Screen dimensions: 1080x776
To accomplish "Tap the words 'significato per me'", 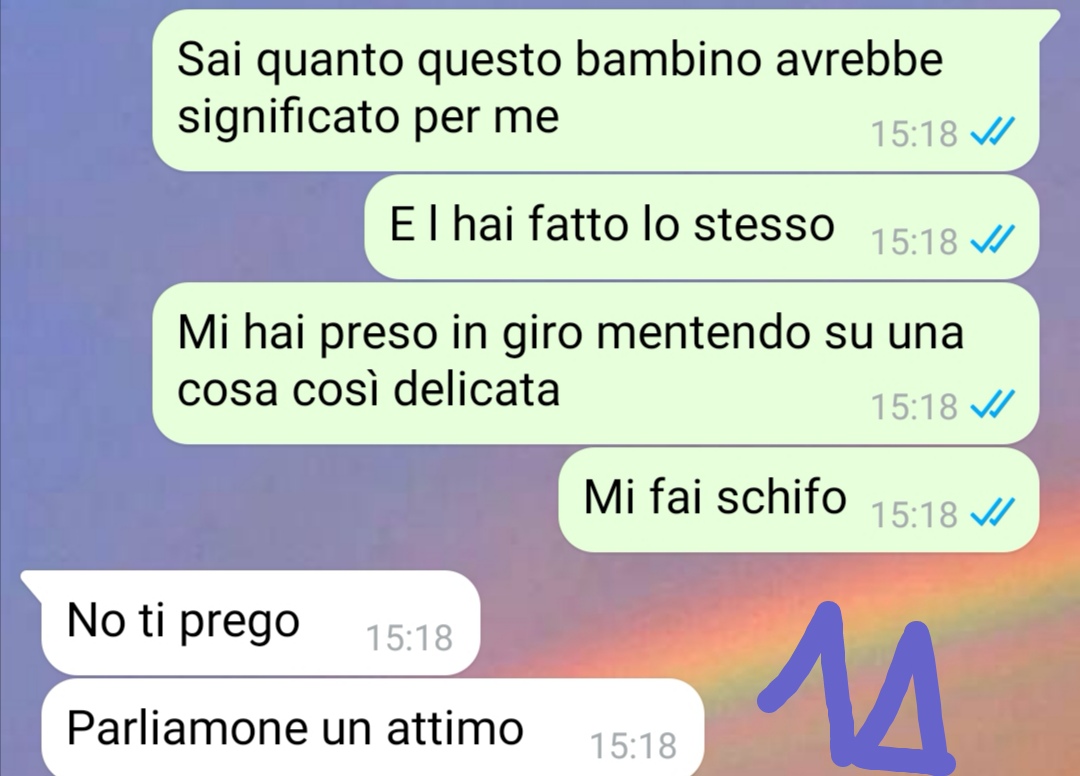I will (x=368, y=118).
